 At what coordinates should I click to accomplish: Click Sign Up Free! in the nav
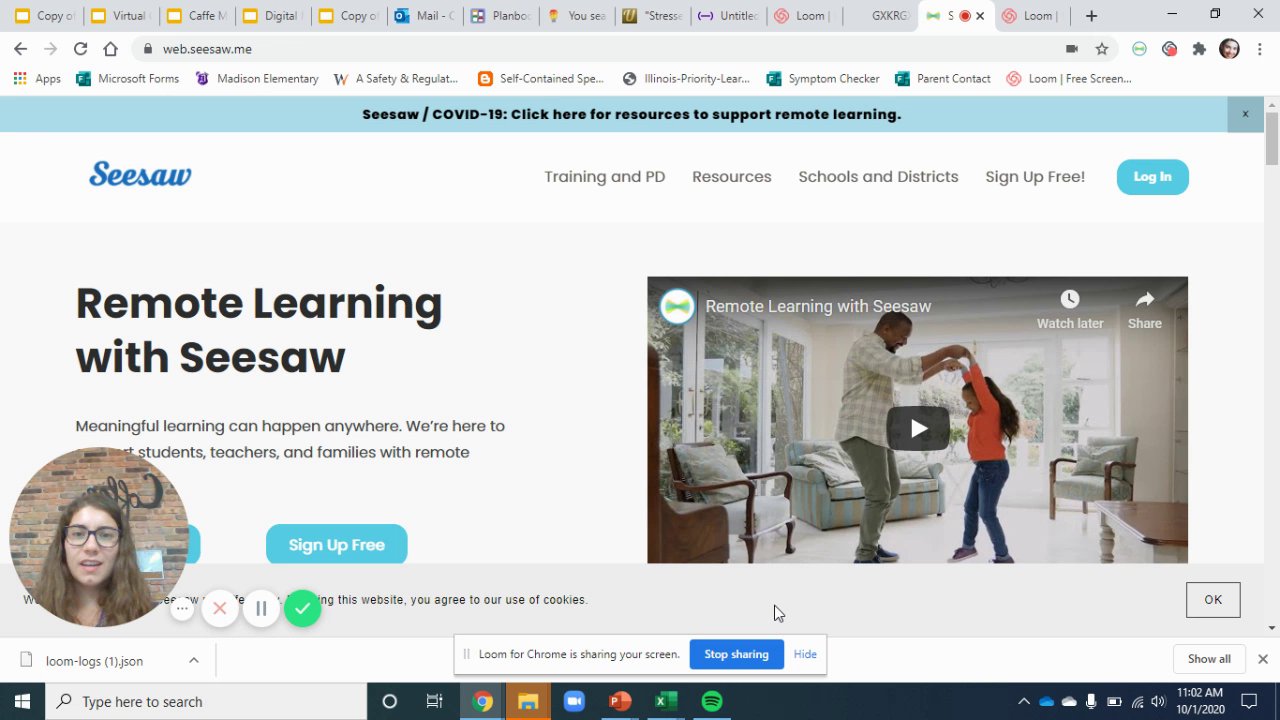tap(1035, 176)
